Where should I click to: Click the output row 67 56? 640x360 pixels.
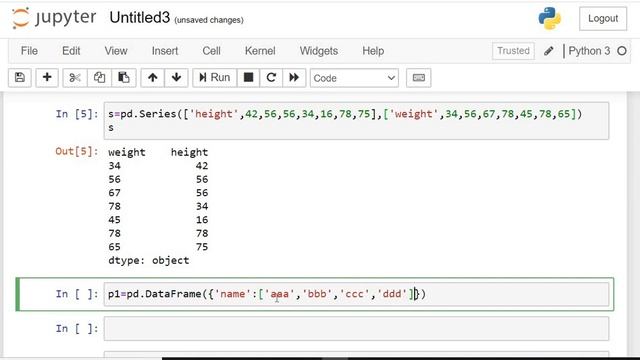(158, 193)
